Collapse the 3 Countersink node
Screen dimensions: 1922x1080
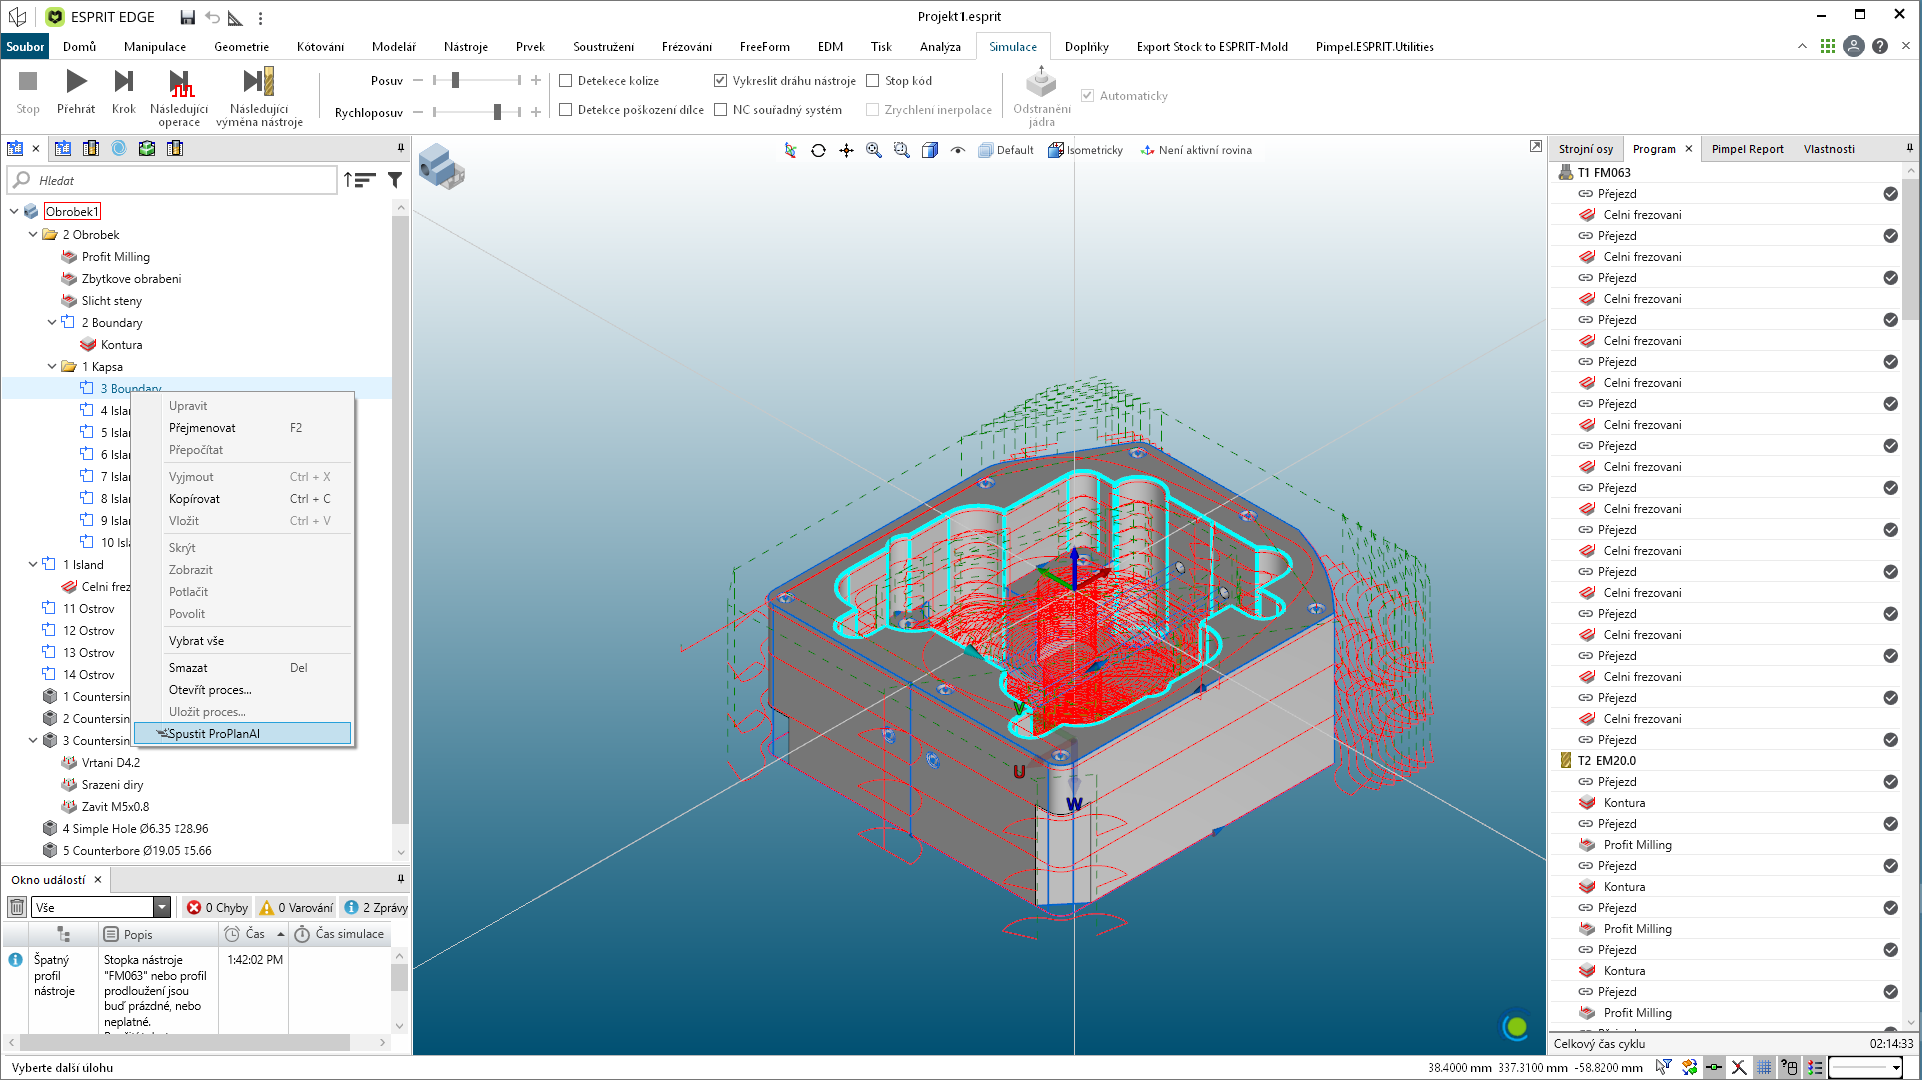[x=33, y=740]
